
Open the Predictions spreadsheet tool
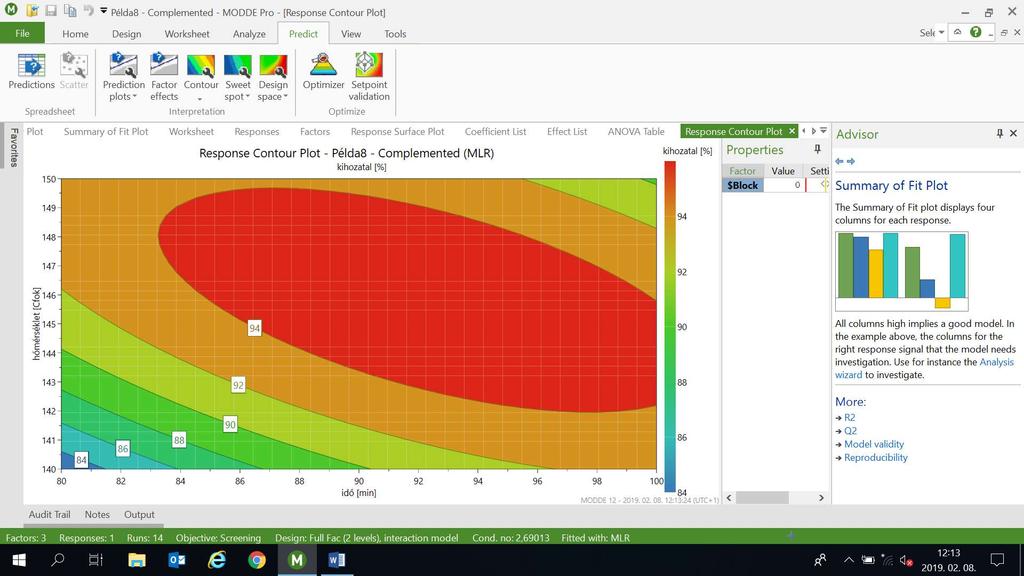(31, 71)
